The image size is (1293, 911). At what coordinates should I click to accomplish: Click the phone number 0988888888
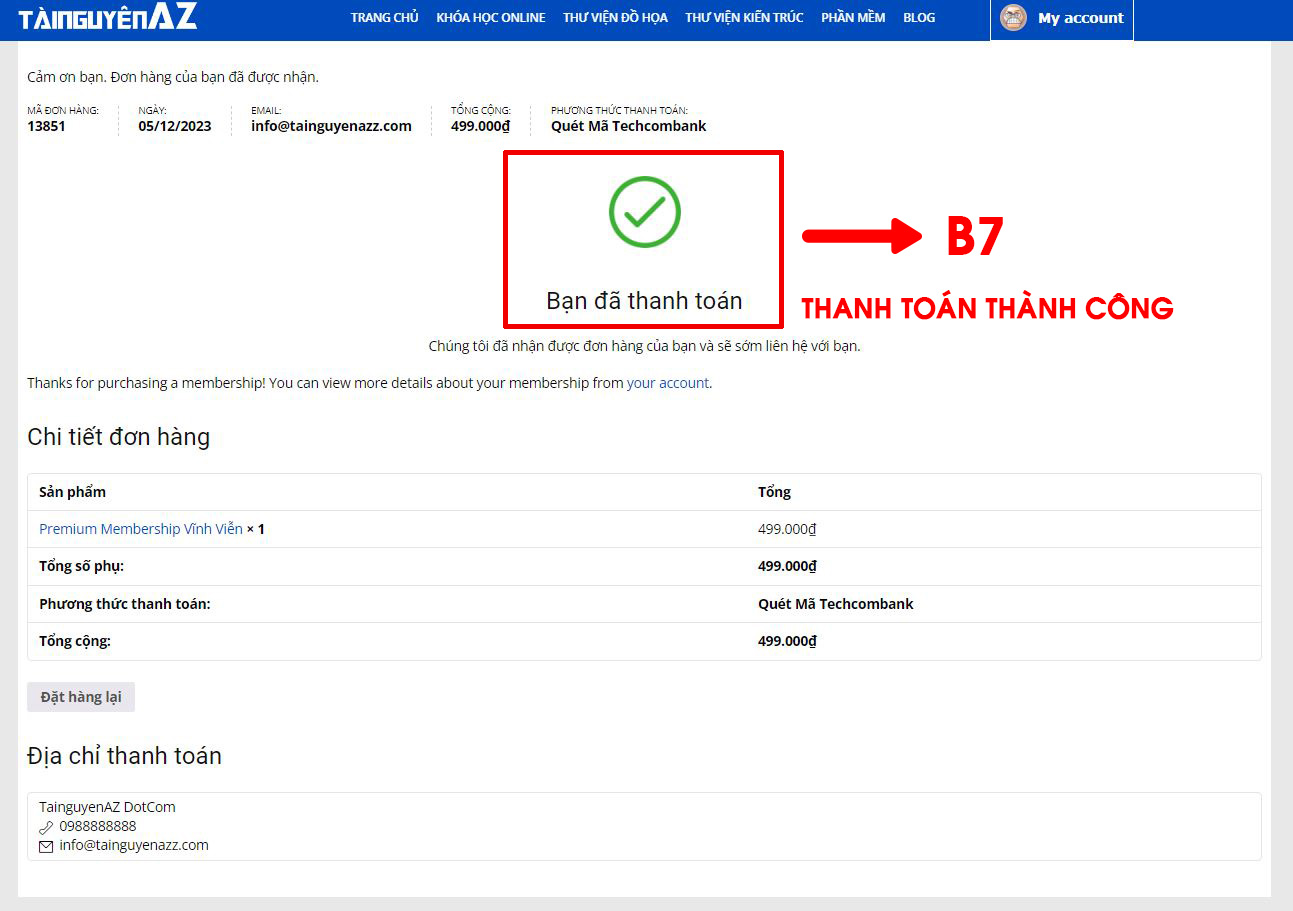(x=98, y=826)
